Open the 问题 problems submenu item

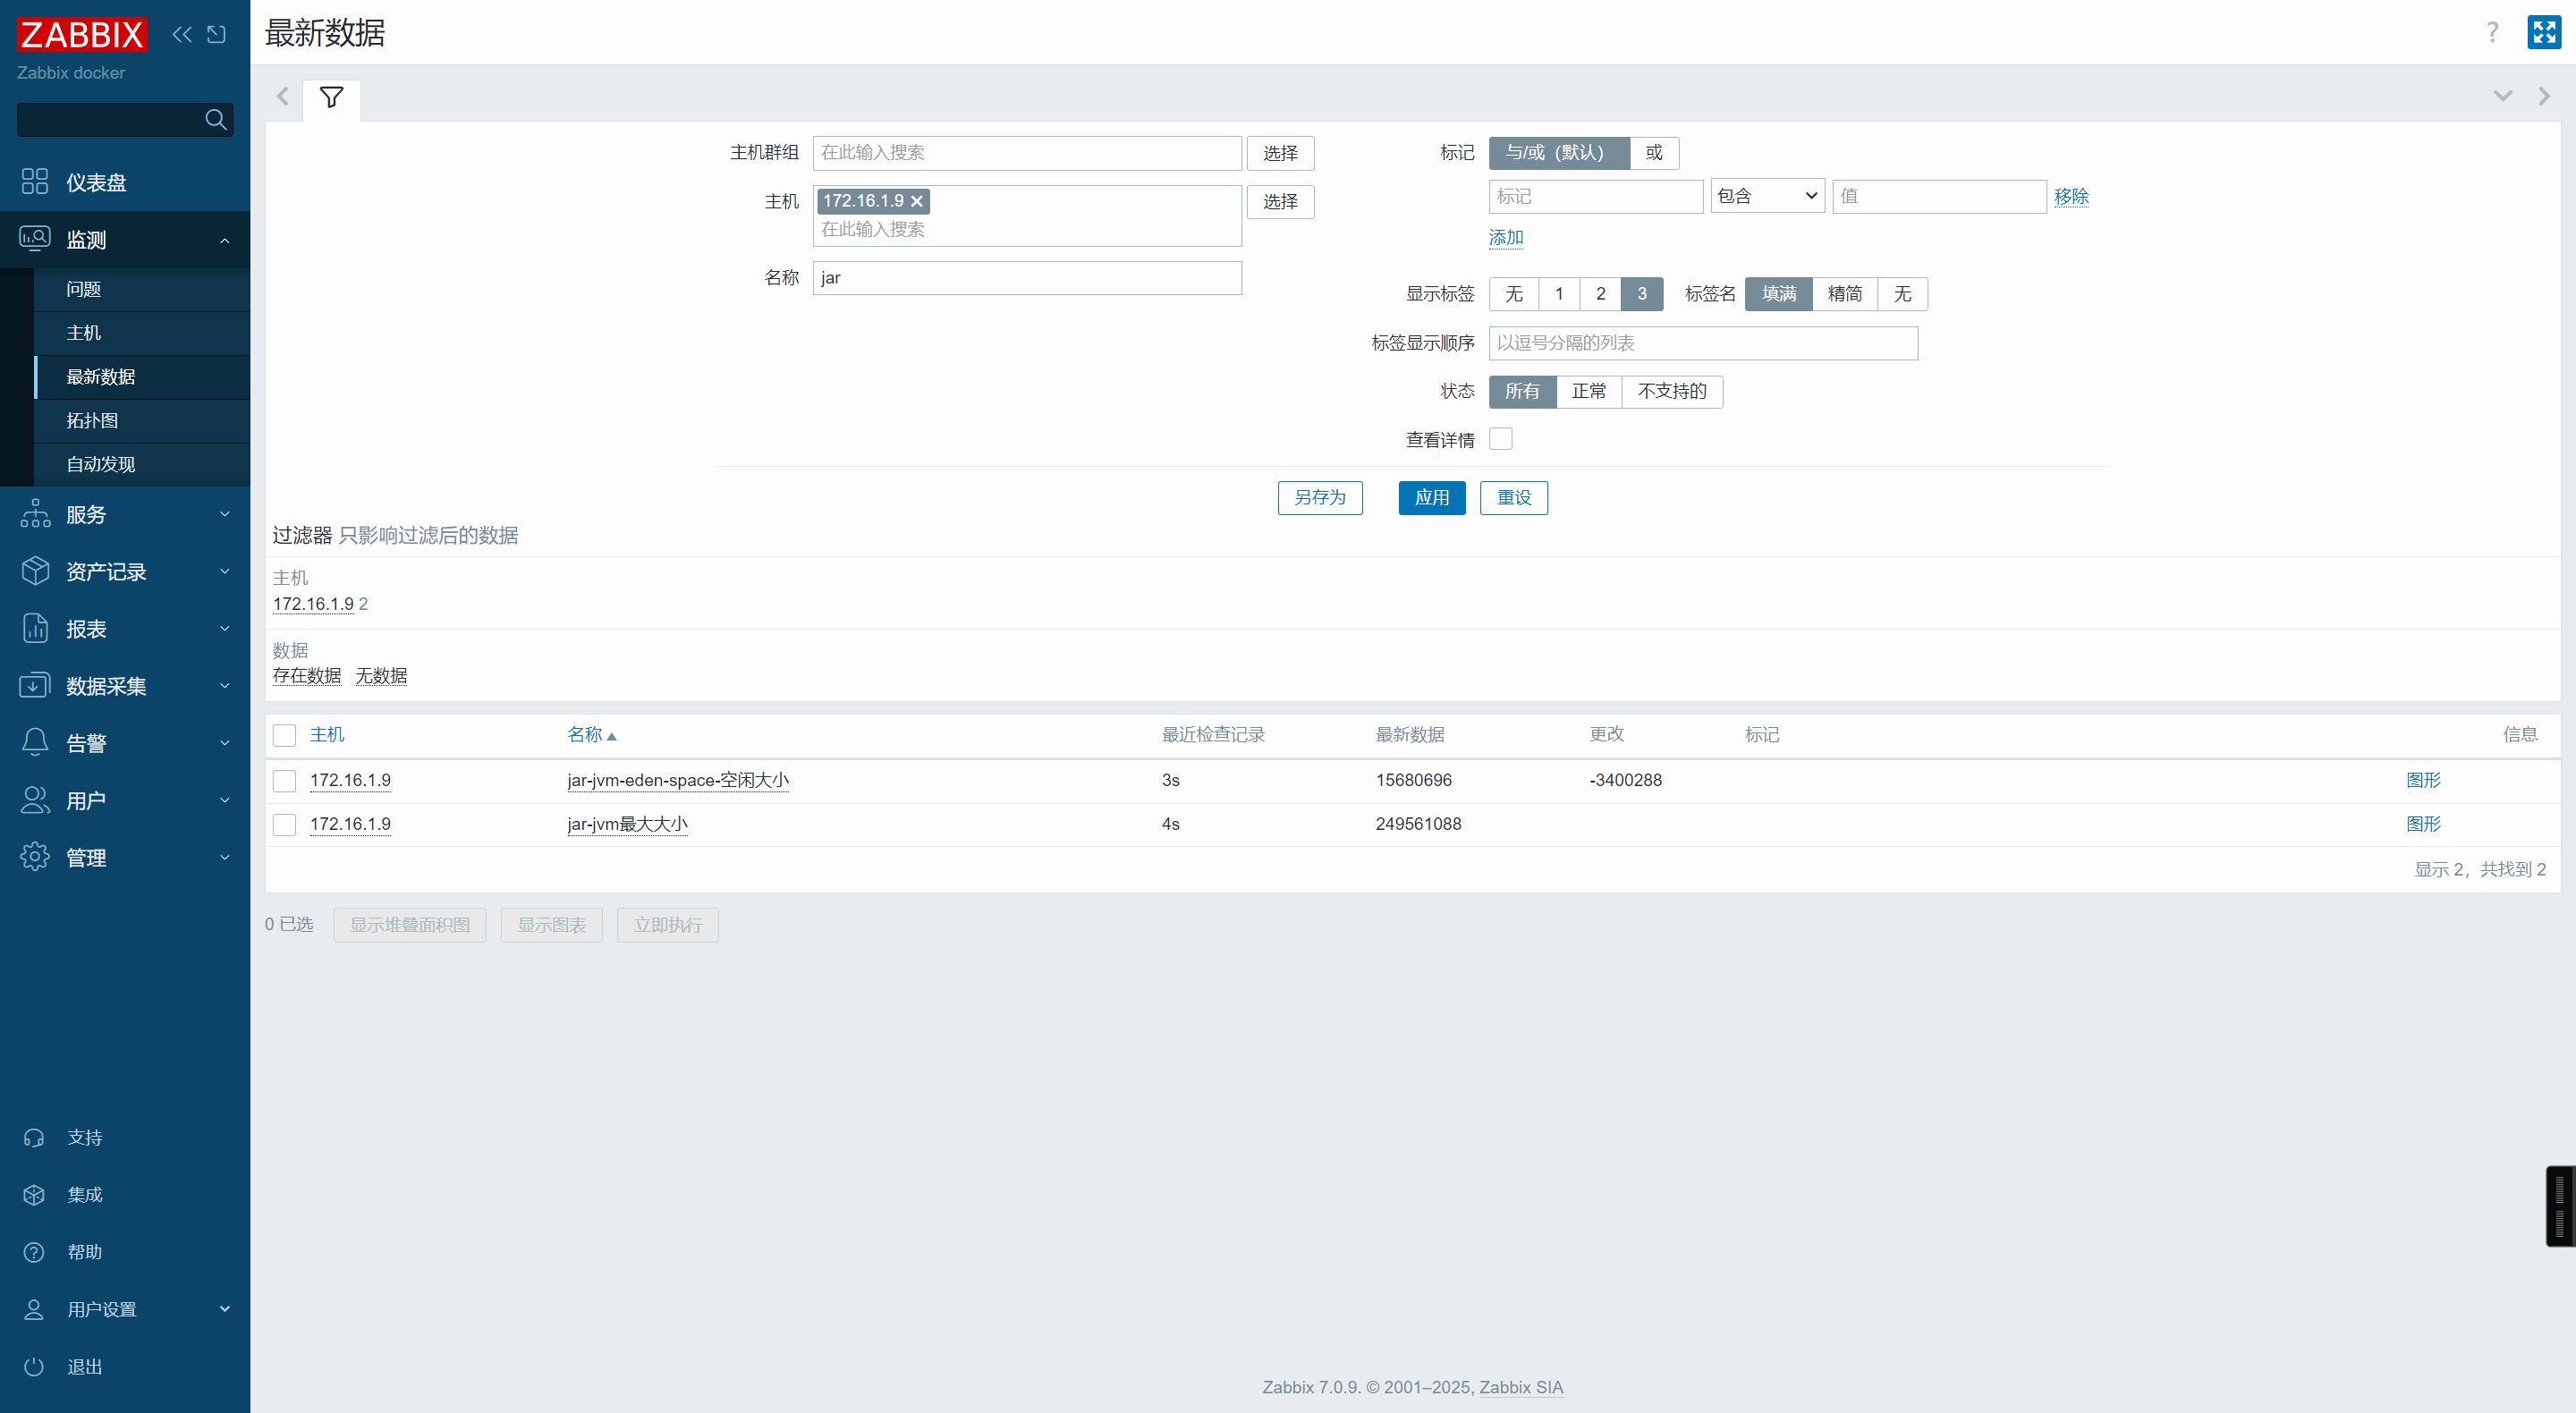pos(142,289)
